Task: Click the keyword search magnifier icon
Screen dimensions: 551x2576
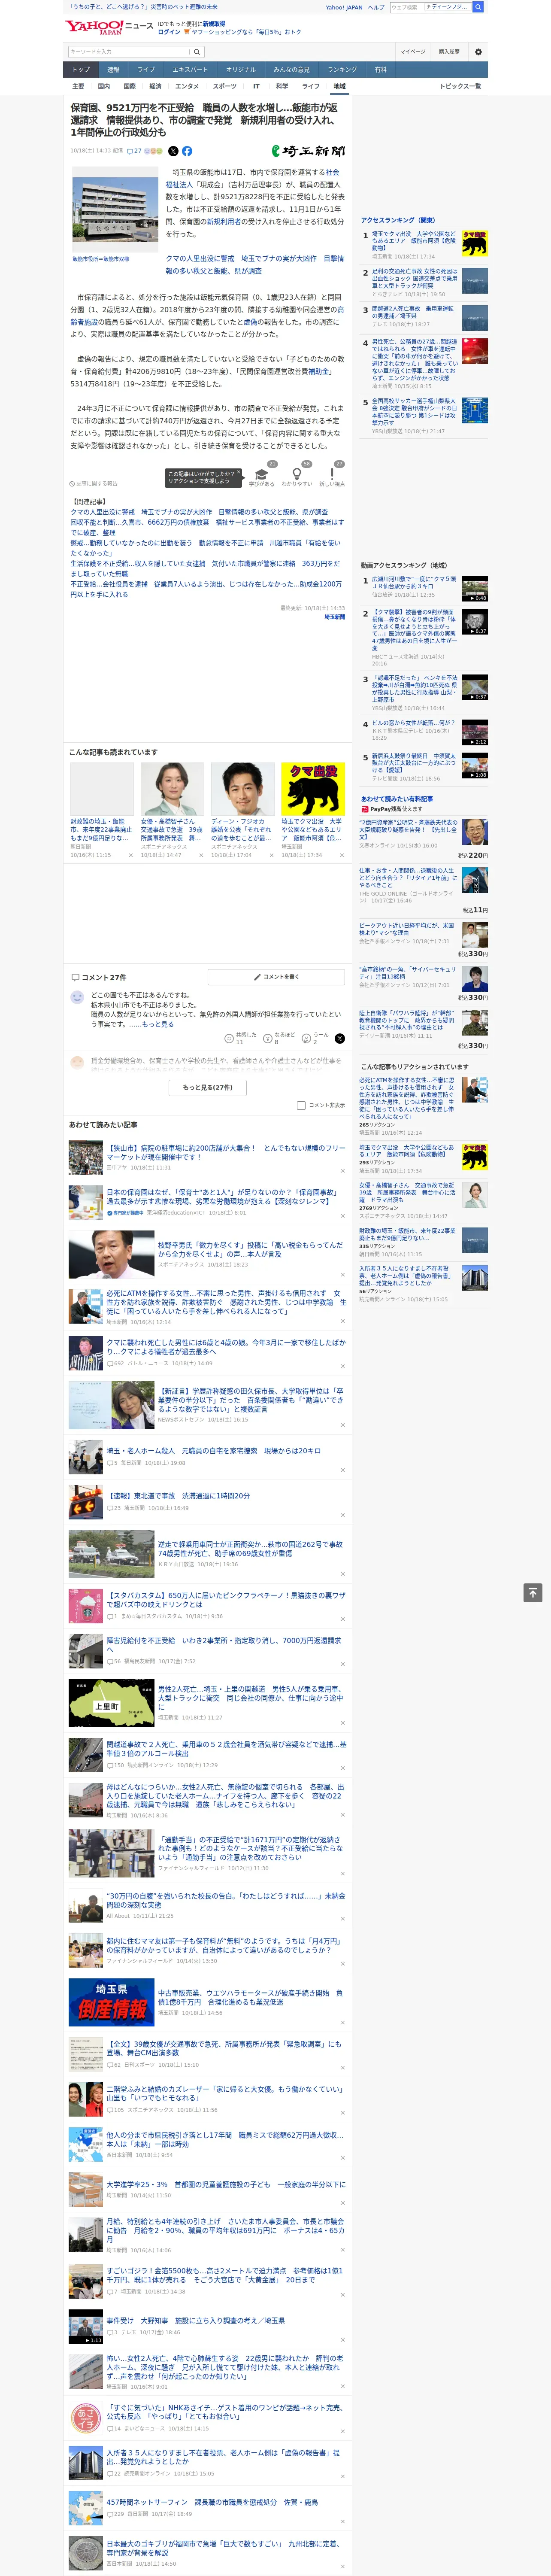Action: (x=197, y=52)
